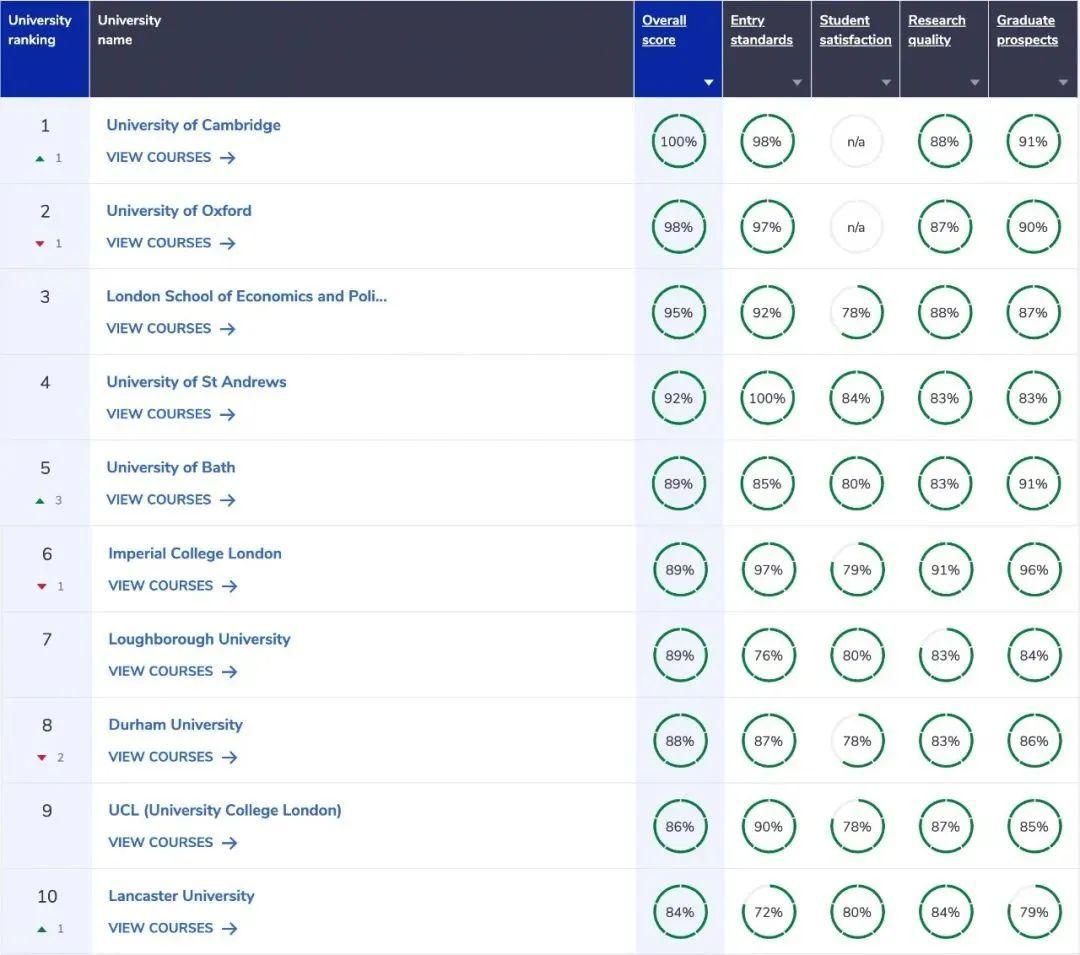The width and height of the screenshot is (1080, 955).
Task: Click the Research quality sort dropdown arrow
Action: coord(975,83)
